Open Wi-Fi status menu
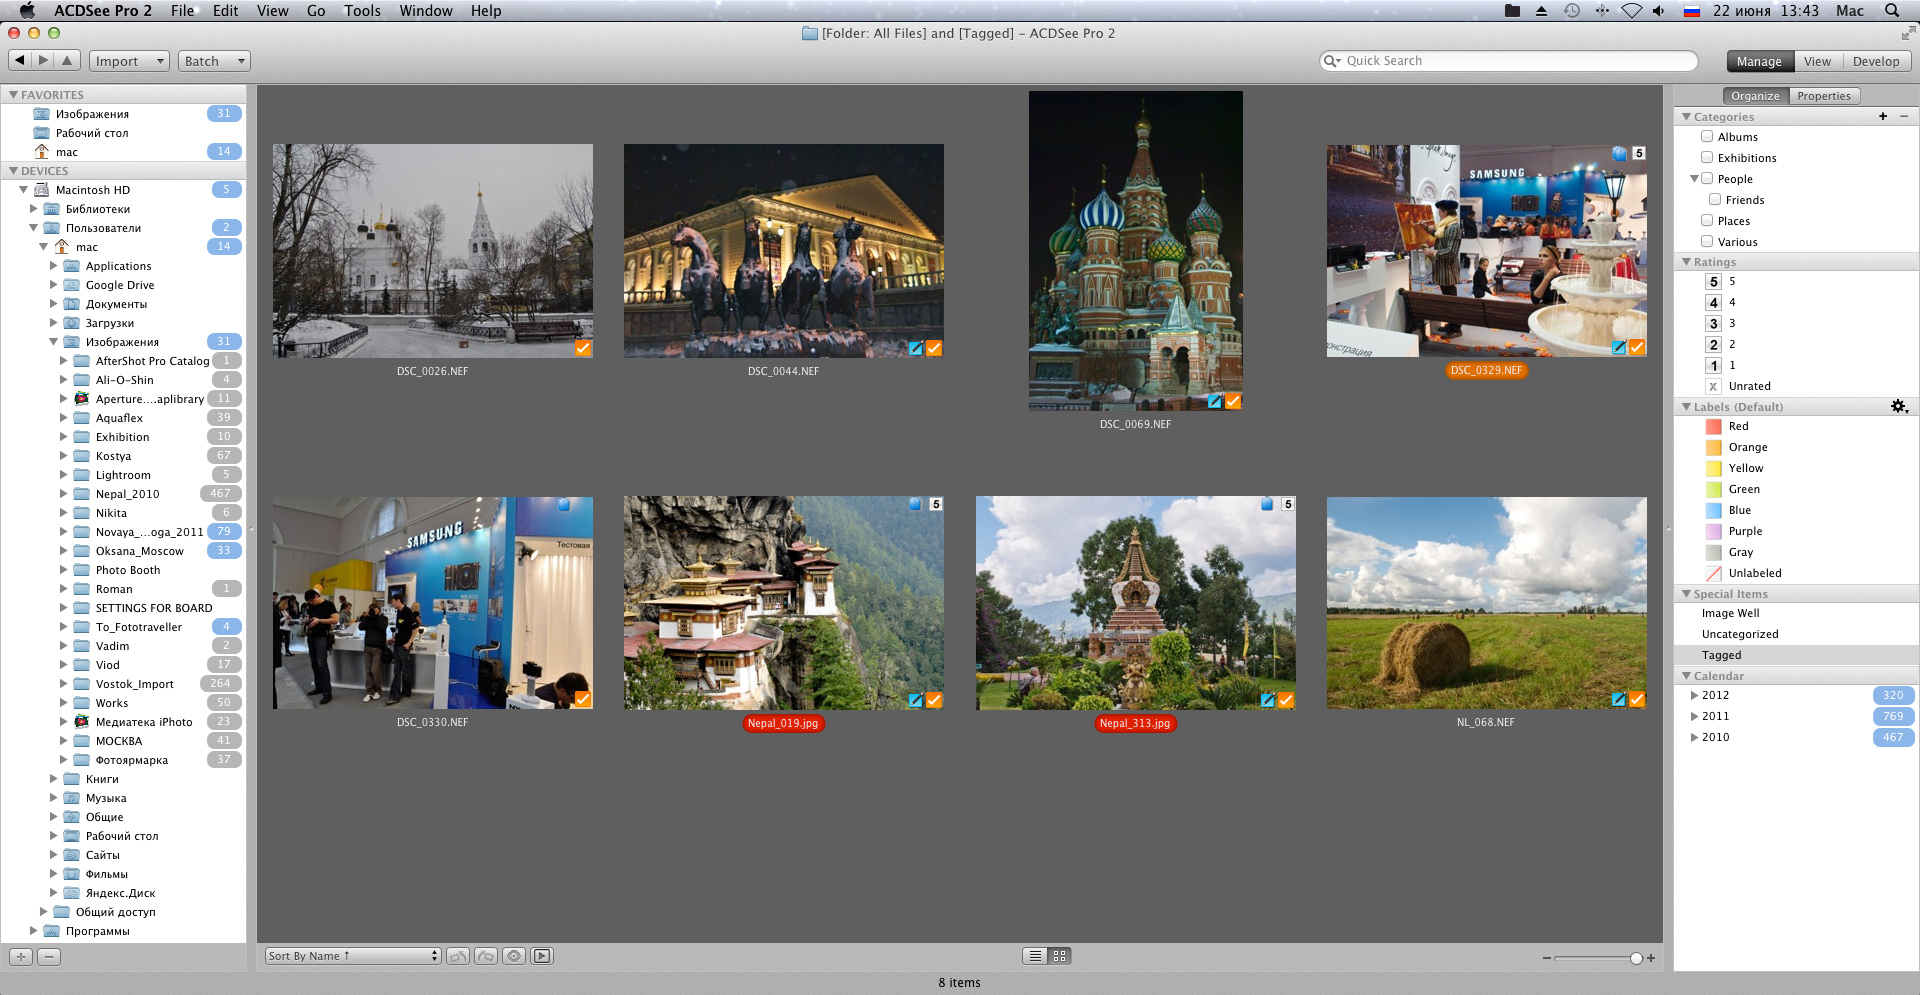Screen dimensions: 1920x995 [1632, 10]
